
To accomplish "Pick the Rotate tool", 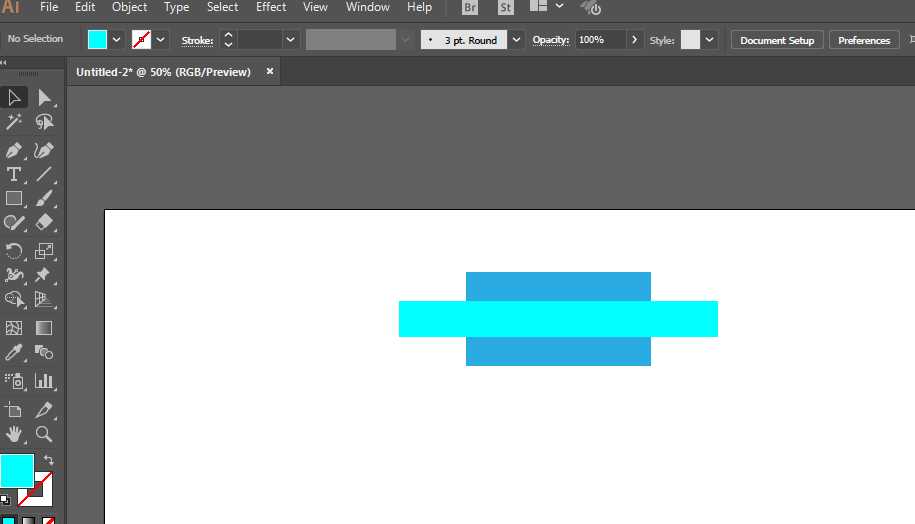I will click(14, 251).
